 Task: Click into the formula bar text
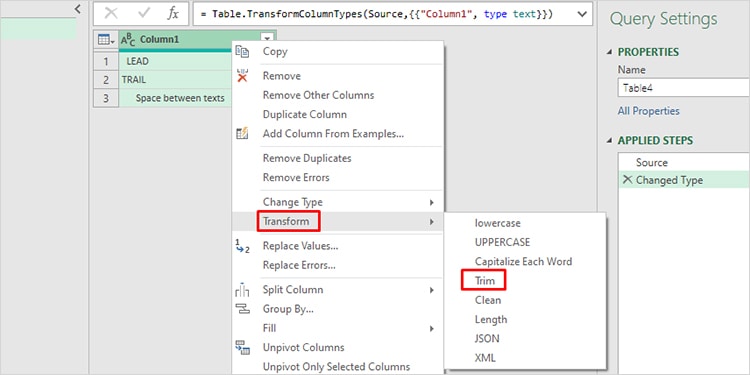pyautogui.click(x=377, y=14)
